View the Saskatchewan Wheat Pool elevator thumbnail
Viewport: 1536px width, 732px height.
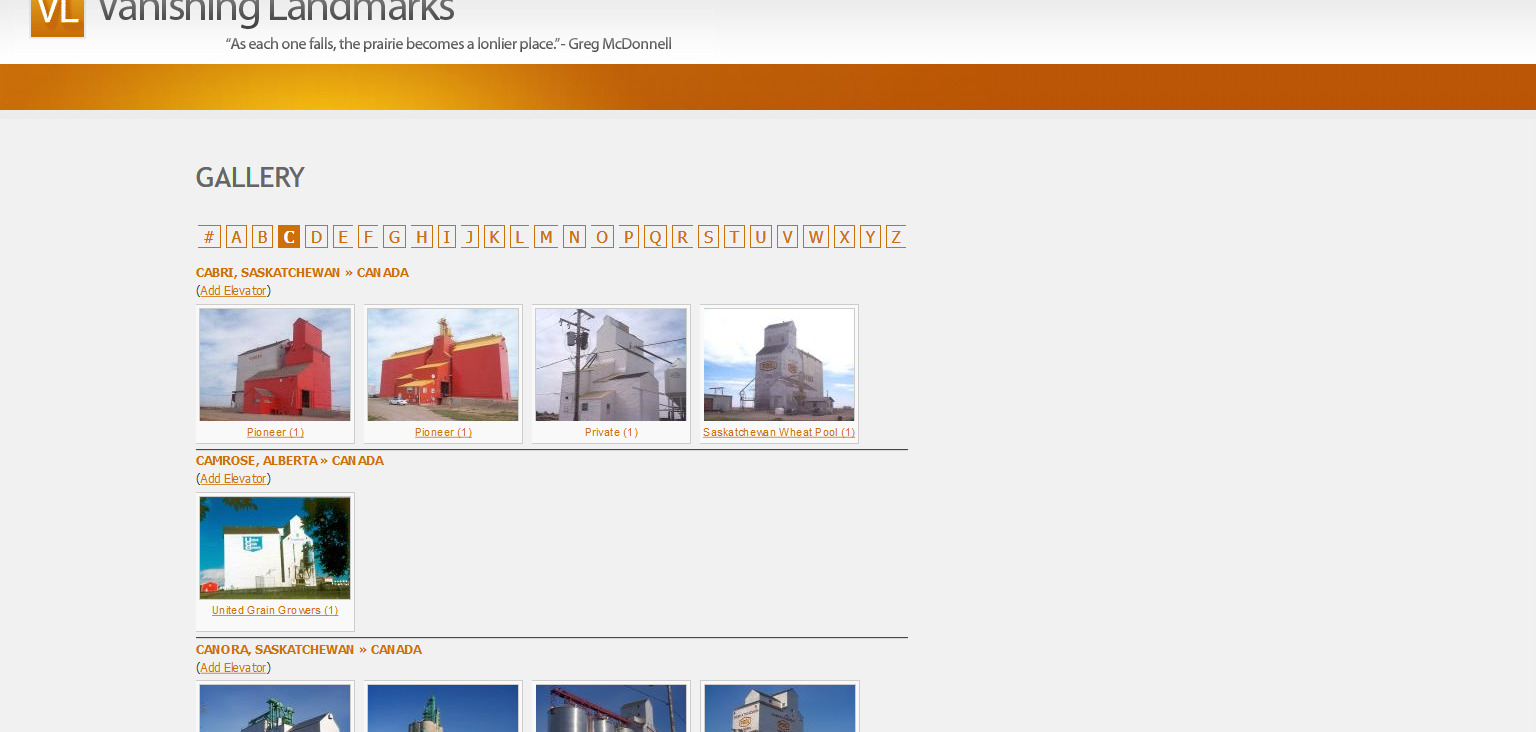click(779, 364)
